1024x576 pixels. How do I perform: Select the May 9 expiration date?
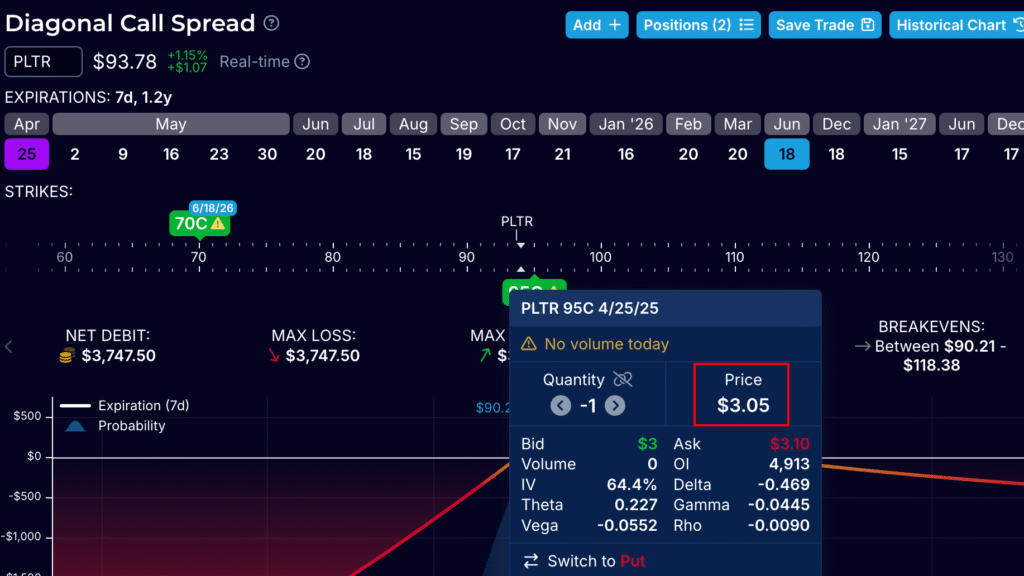123,154
